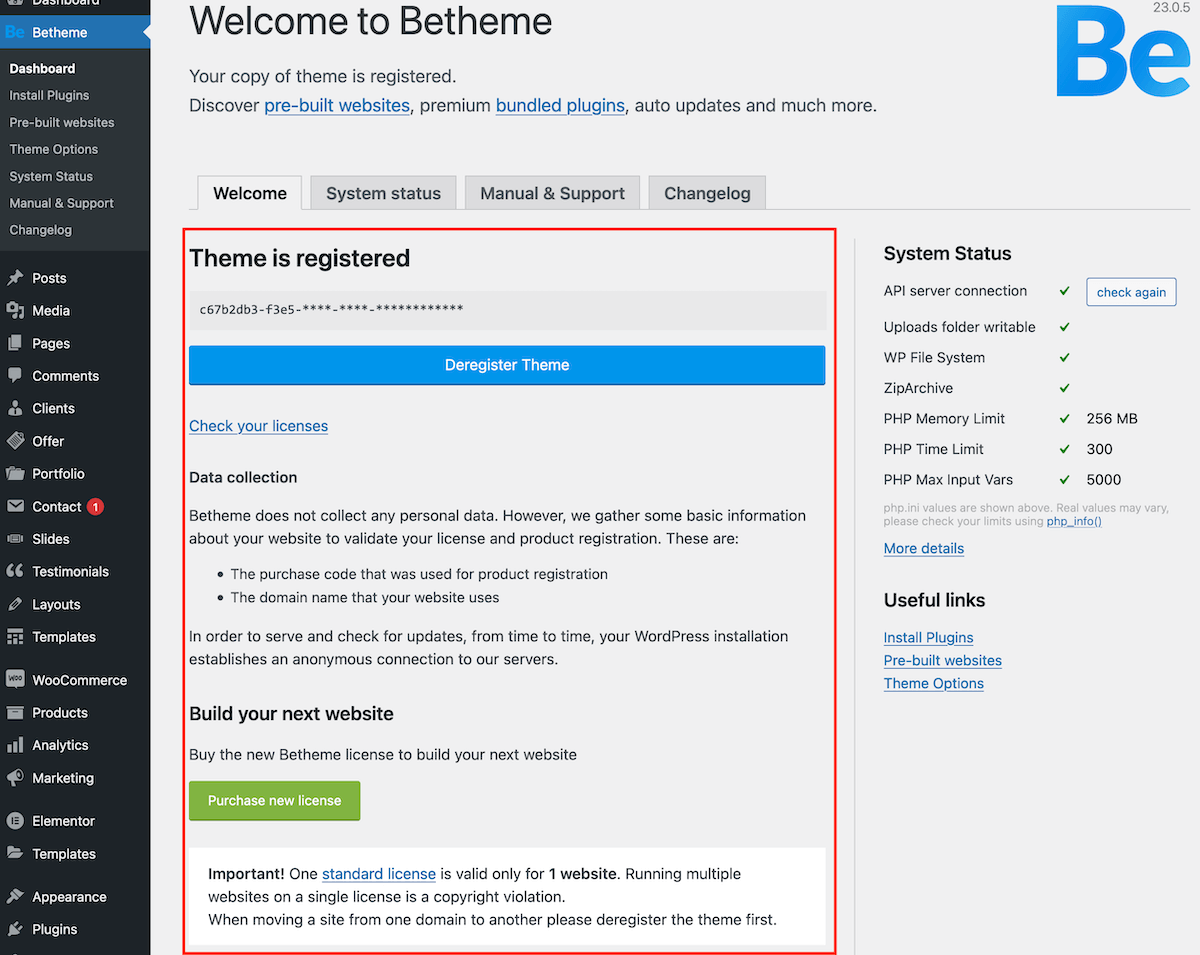This screenshot has width=1200, height=955.
Task: Click the Marketing megaphone icon
Action: tap(15, 778)
